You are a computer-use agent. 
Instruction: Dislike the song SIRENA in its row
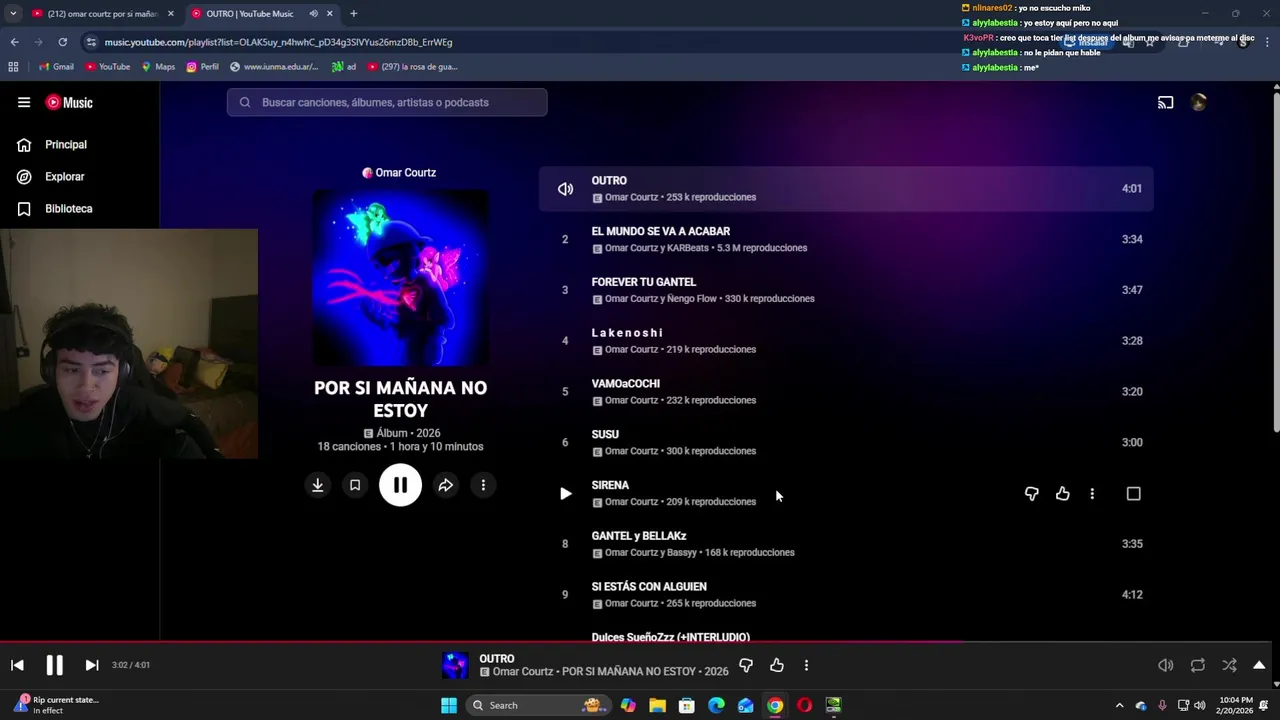[x=1031, y=493]
